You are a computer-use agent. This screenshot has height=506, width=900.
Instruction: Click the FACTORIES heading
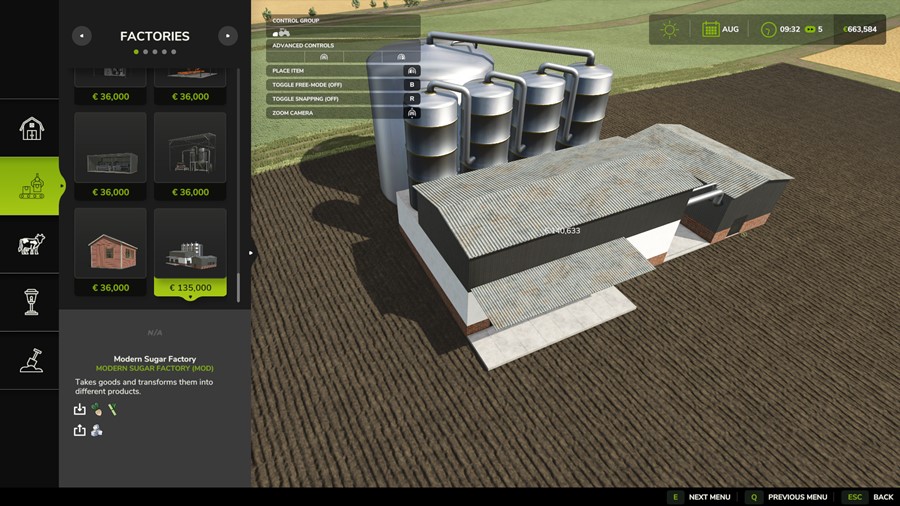point(154,36)
